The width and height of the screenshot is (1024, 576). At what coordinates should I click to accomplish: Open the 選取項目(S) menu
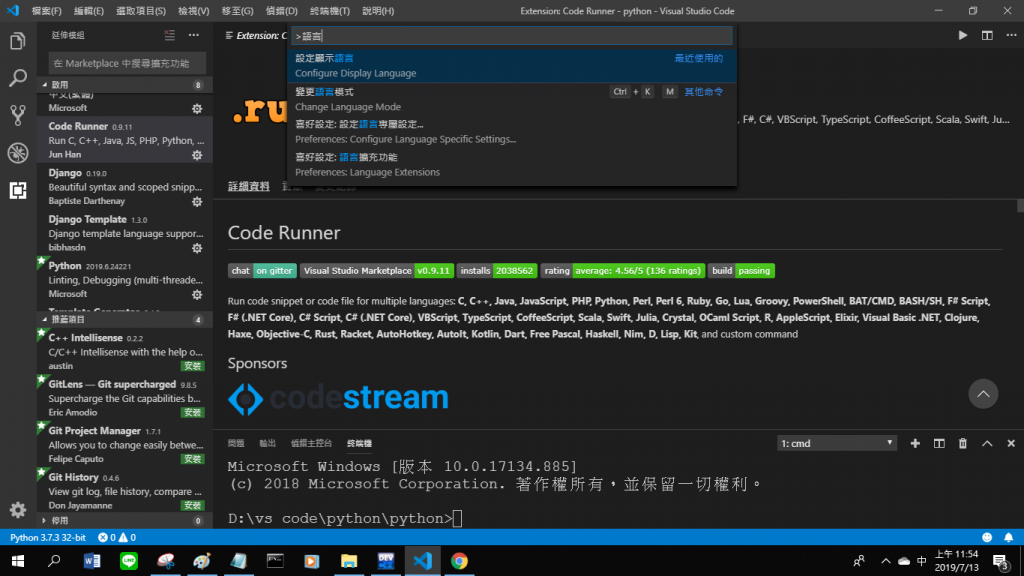pos(141,11)
